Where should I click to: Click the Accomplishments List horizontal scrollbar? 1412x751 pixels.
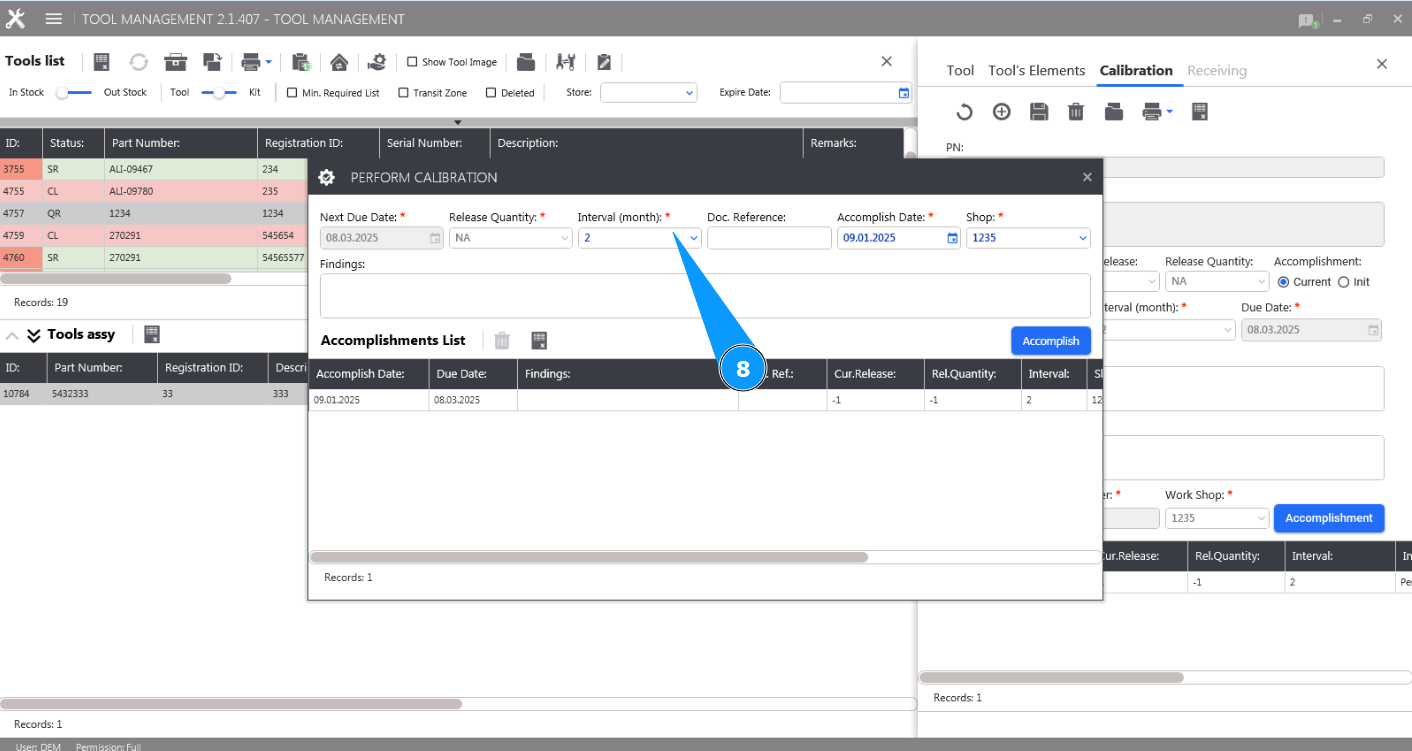pos(589,558)
